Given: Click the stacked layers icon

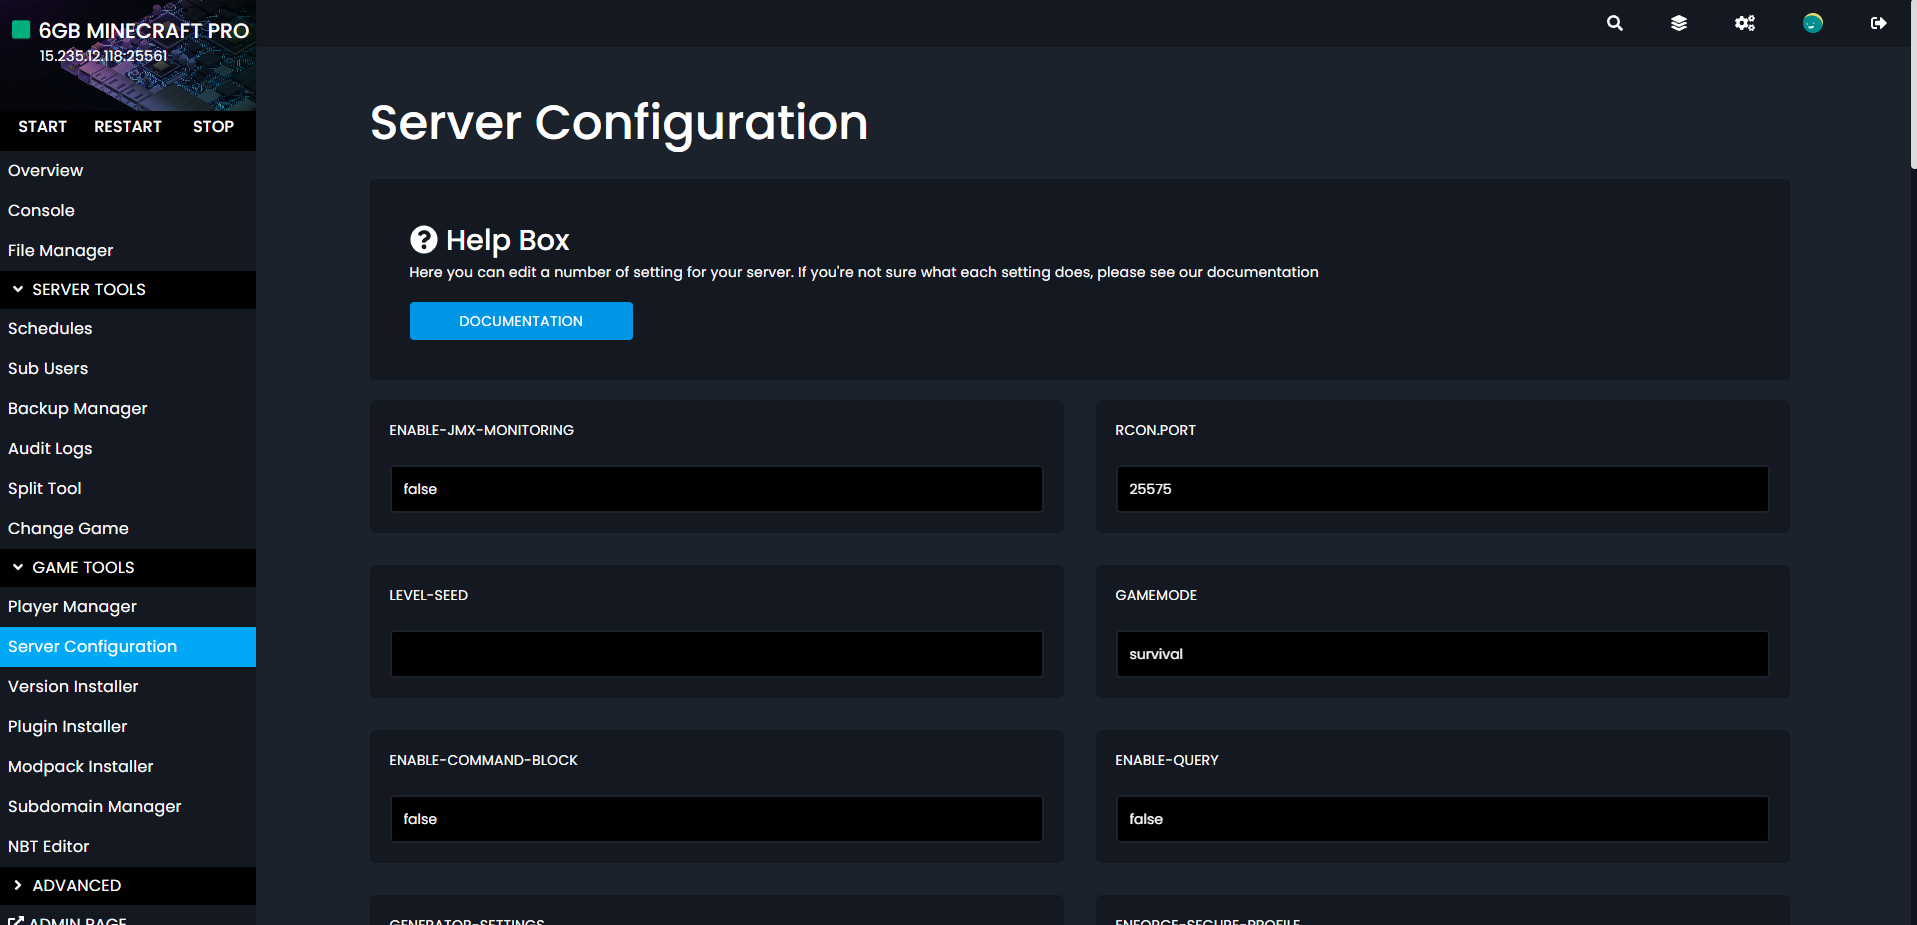Looking at the screenshot, I should click(1679, 23).
